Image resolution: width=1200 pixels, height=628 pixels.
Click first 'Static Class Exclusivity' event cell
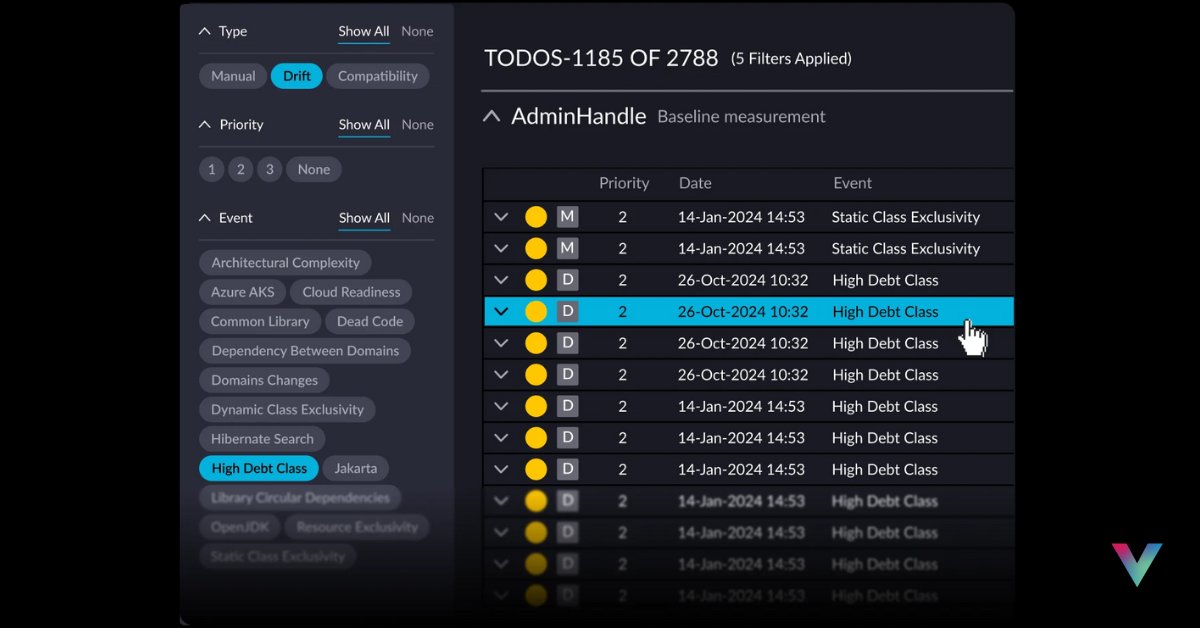(906, 217)
